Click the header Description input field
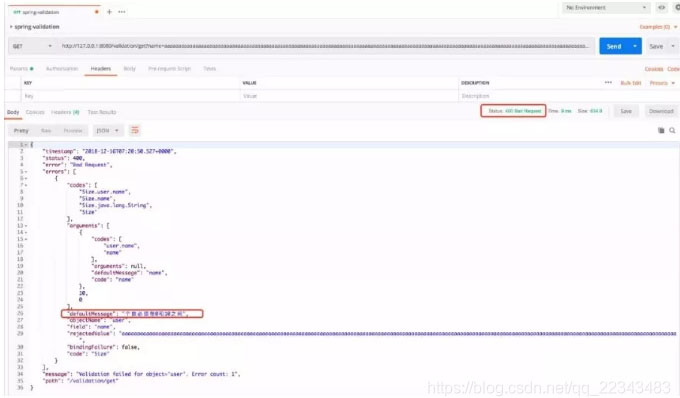 coord(568,96)
